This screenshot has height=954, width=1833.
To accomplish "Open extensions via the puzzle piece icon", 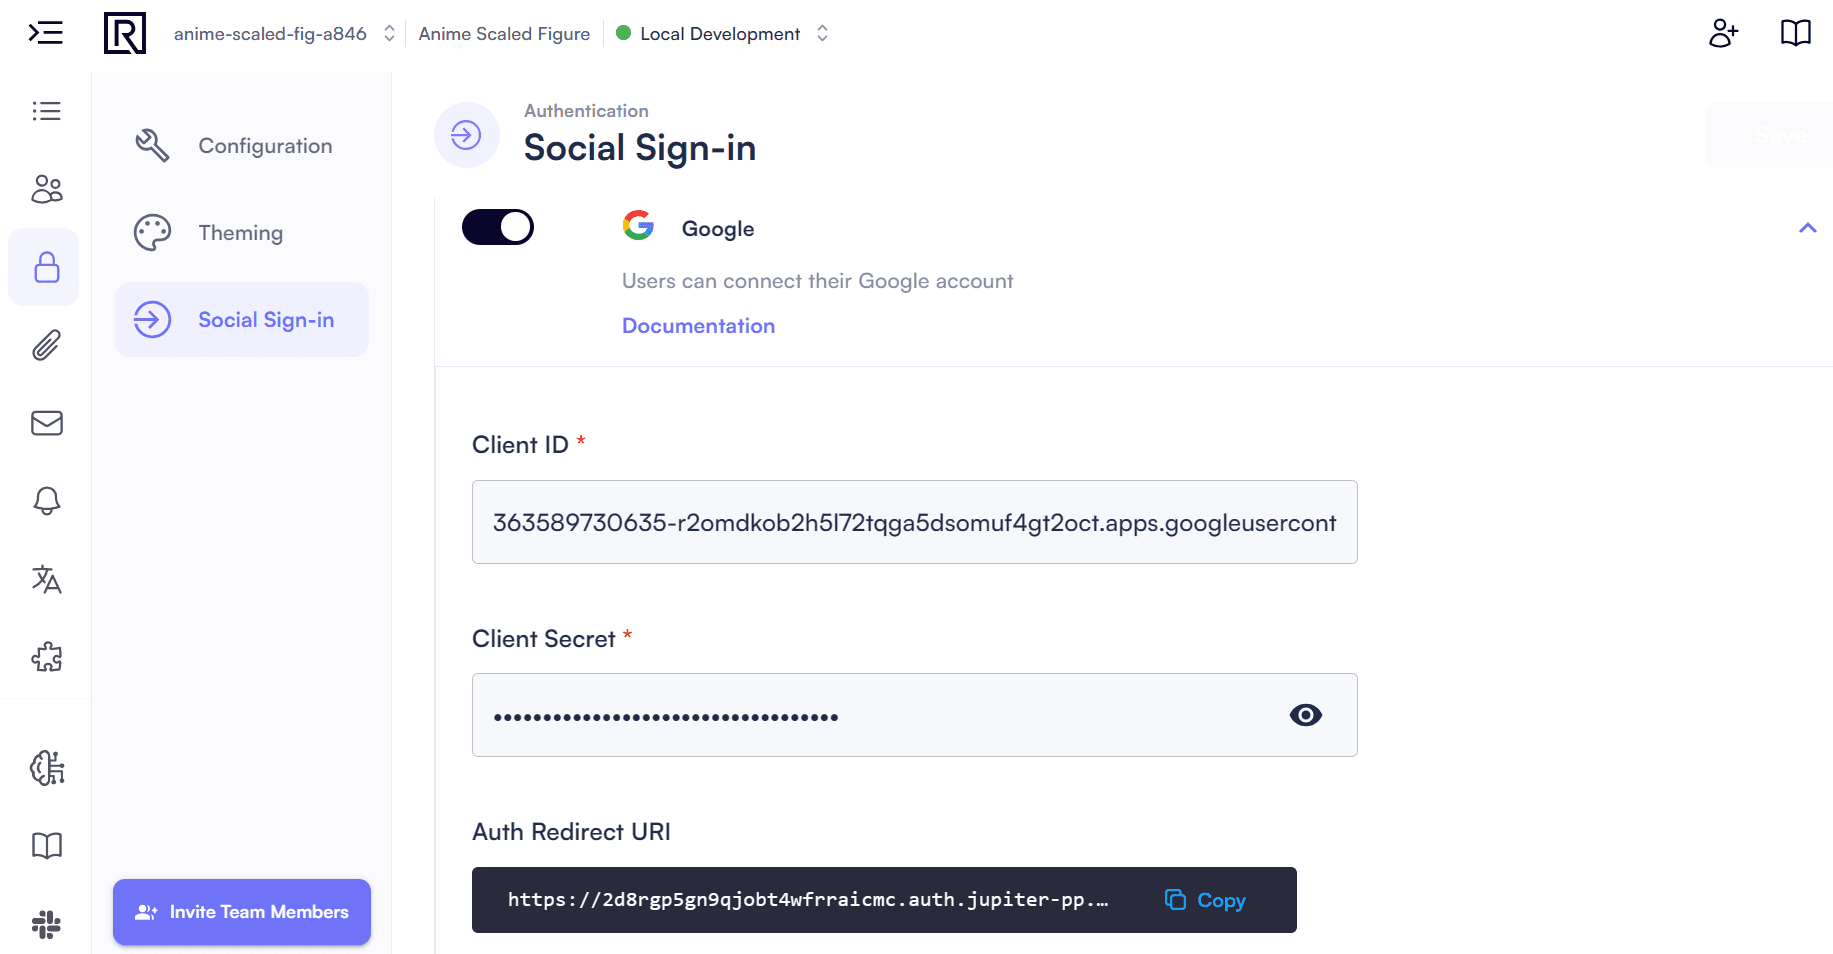I will point(46,658).
